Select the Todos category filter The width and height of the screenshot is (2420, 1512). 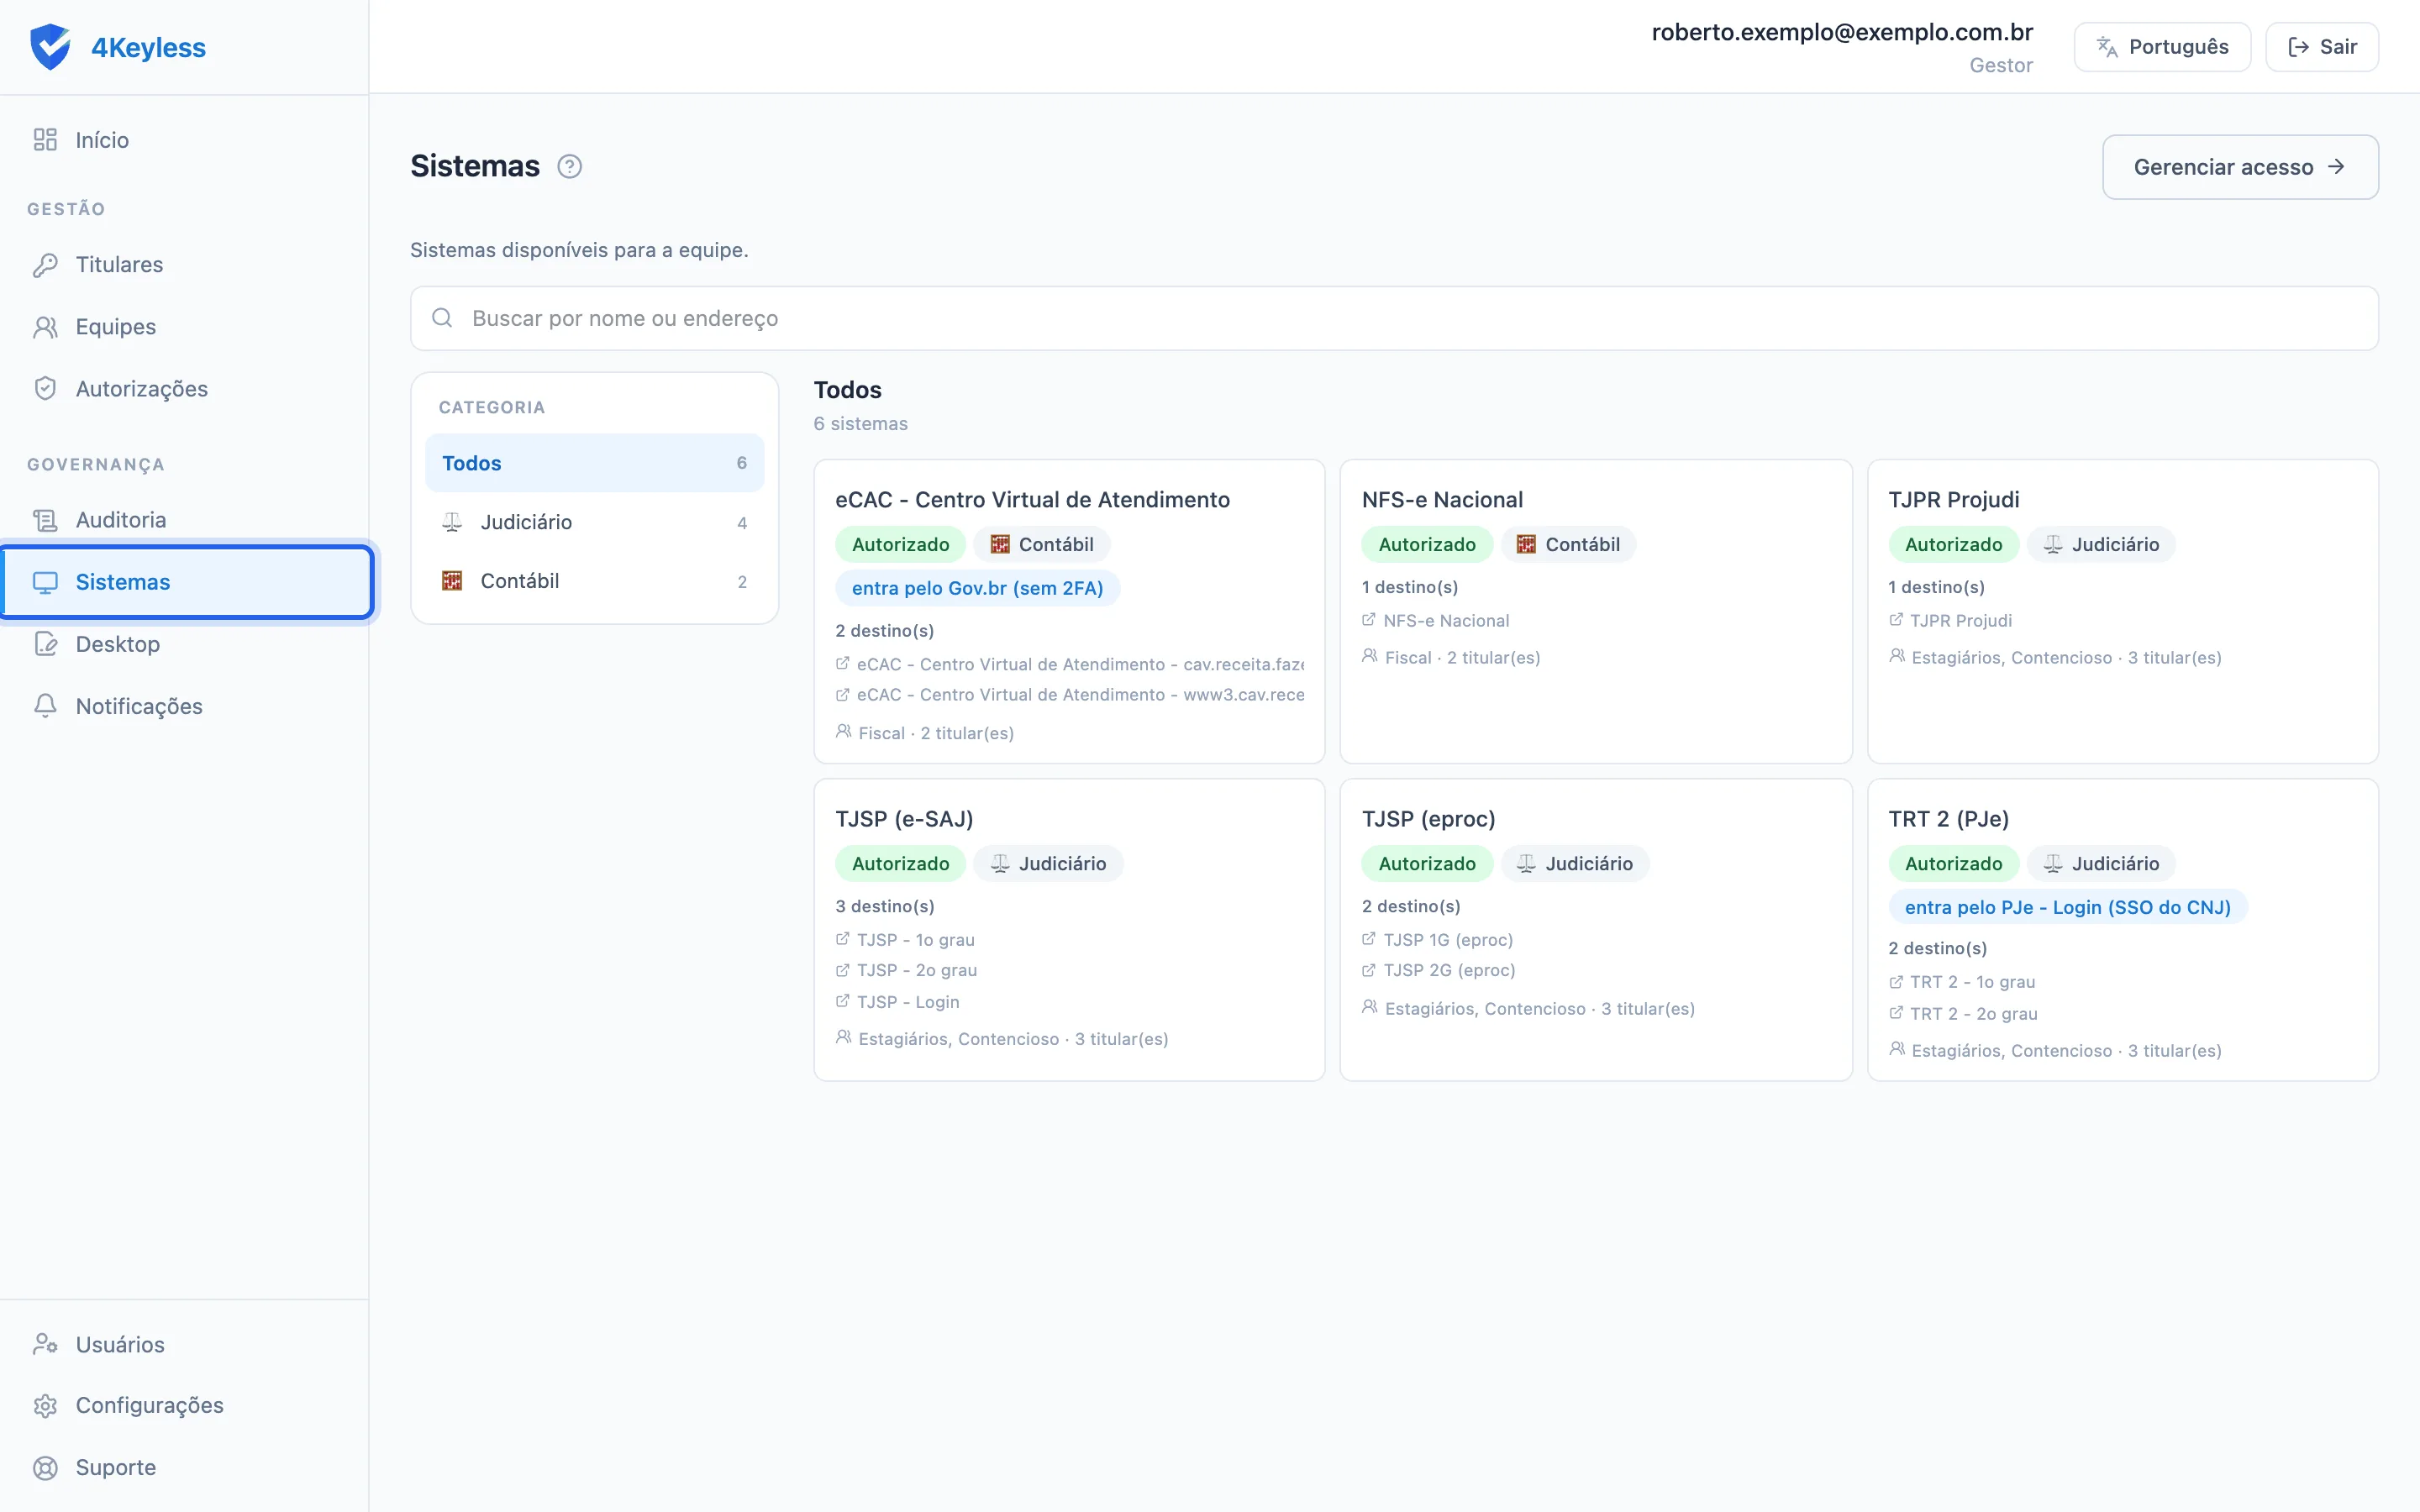[x=594, y=463]
